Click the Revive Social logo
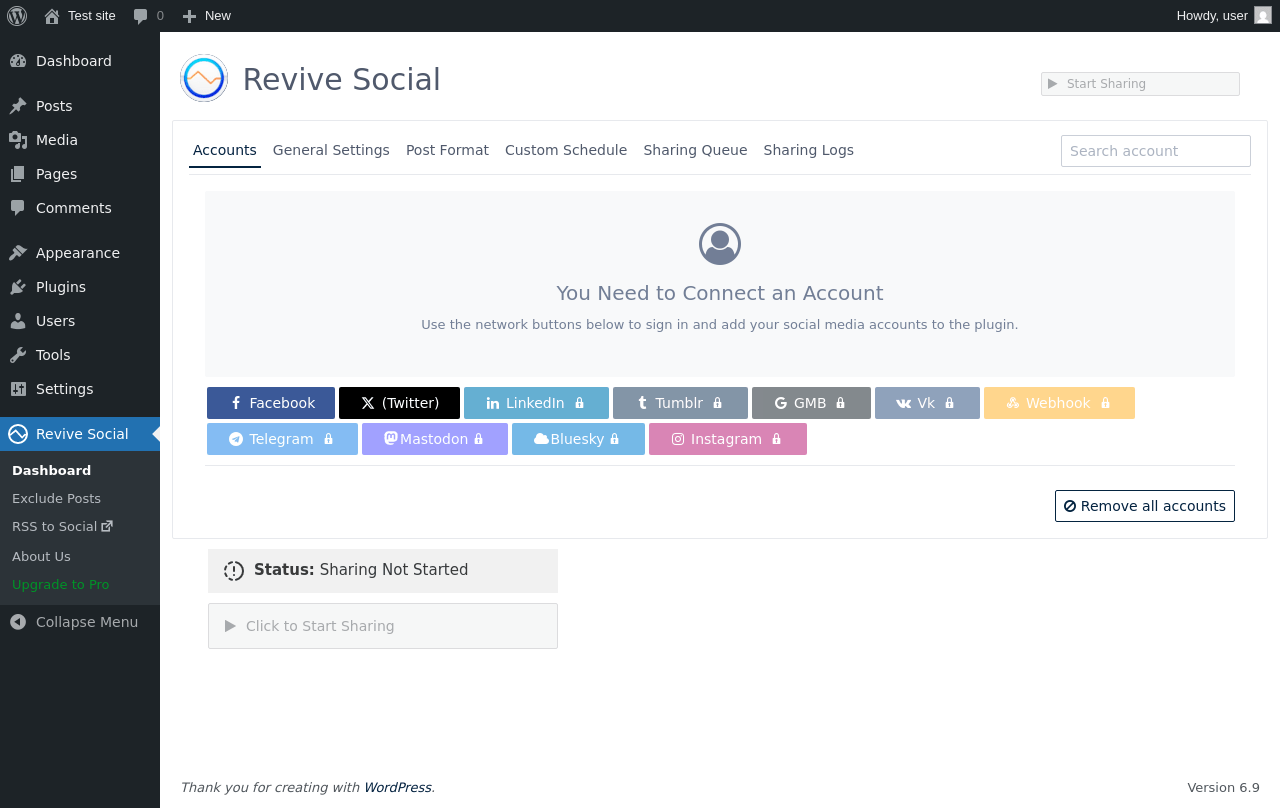Viewport: 1280px width, 808px height. pyautogui.click(x=204, y=78)
